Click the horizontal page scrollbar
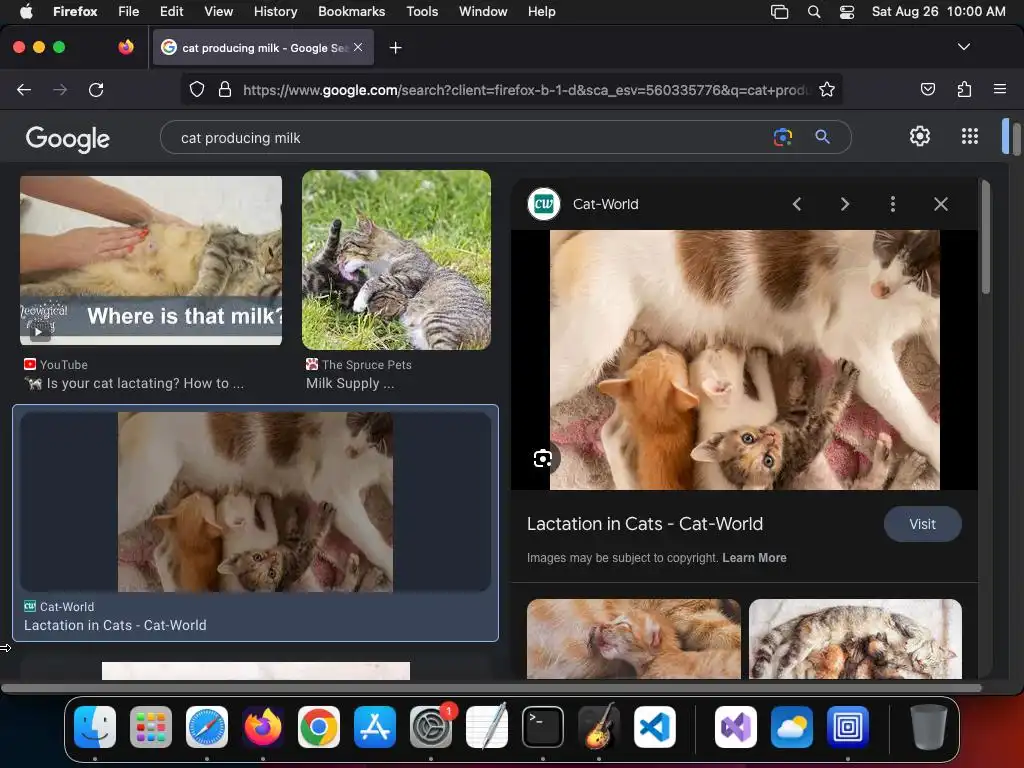The height and width of the screenshot is (768, 1024). 491,688
